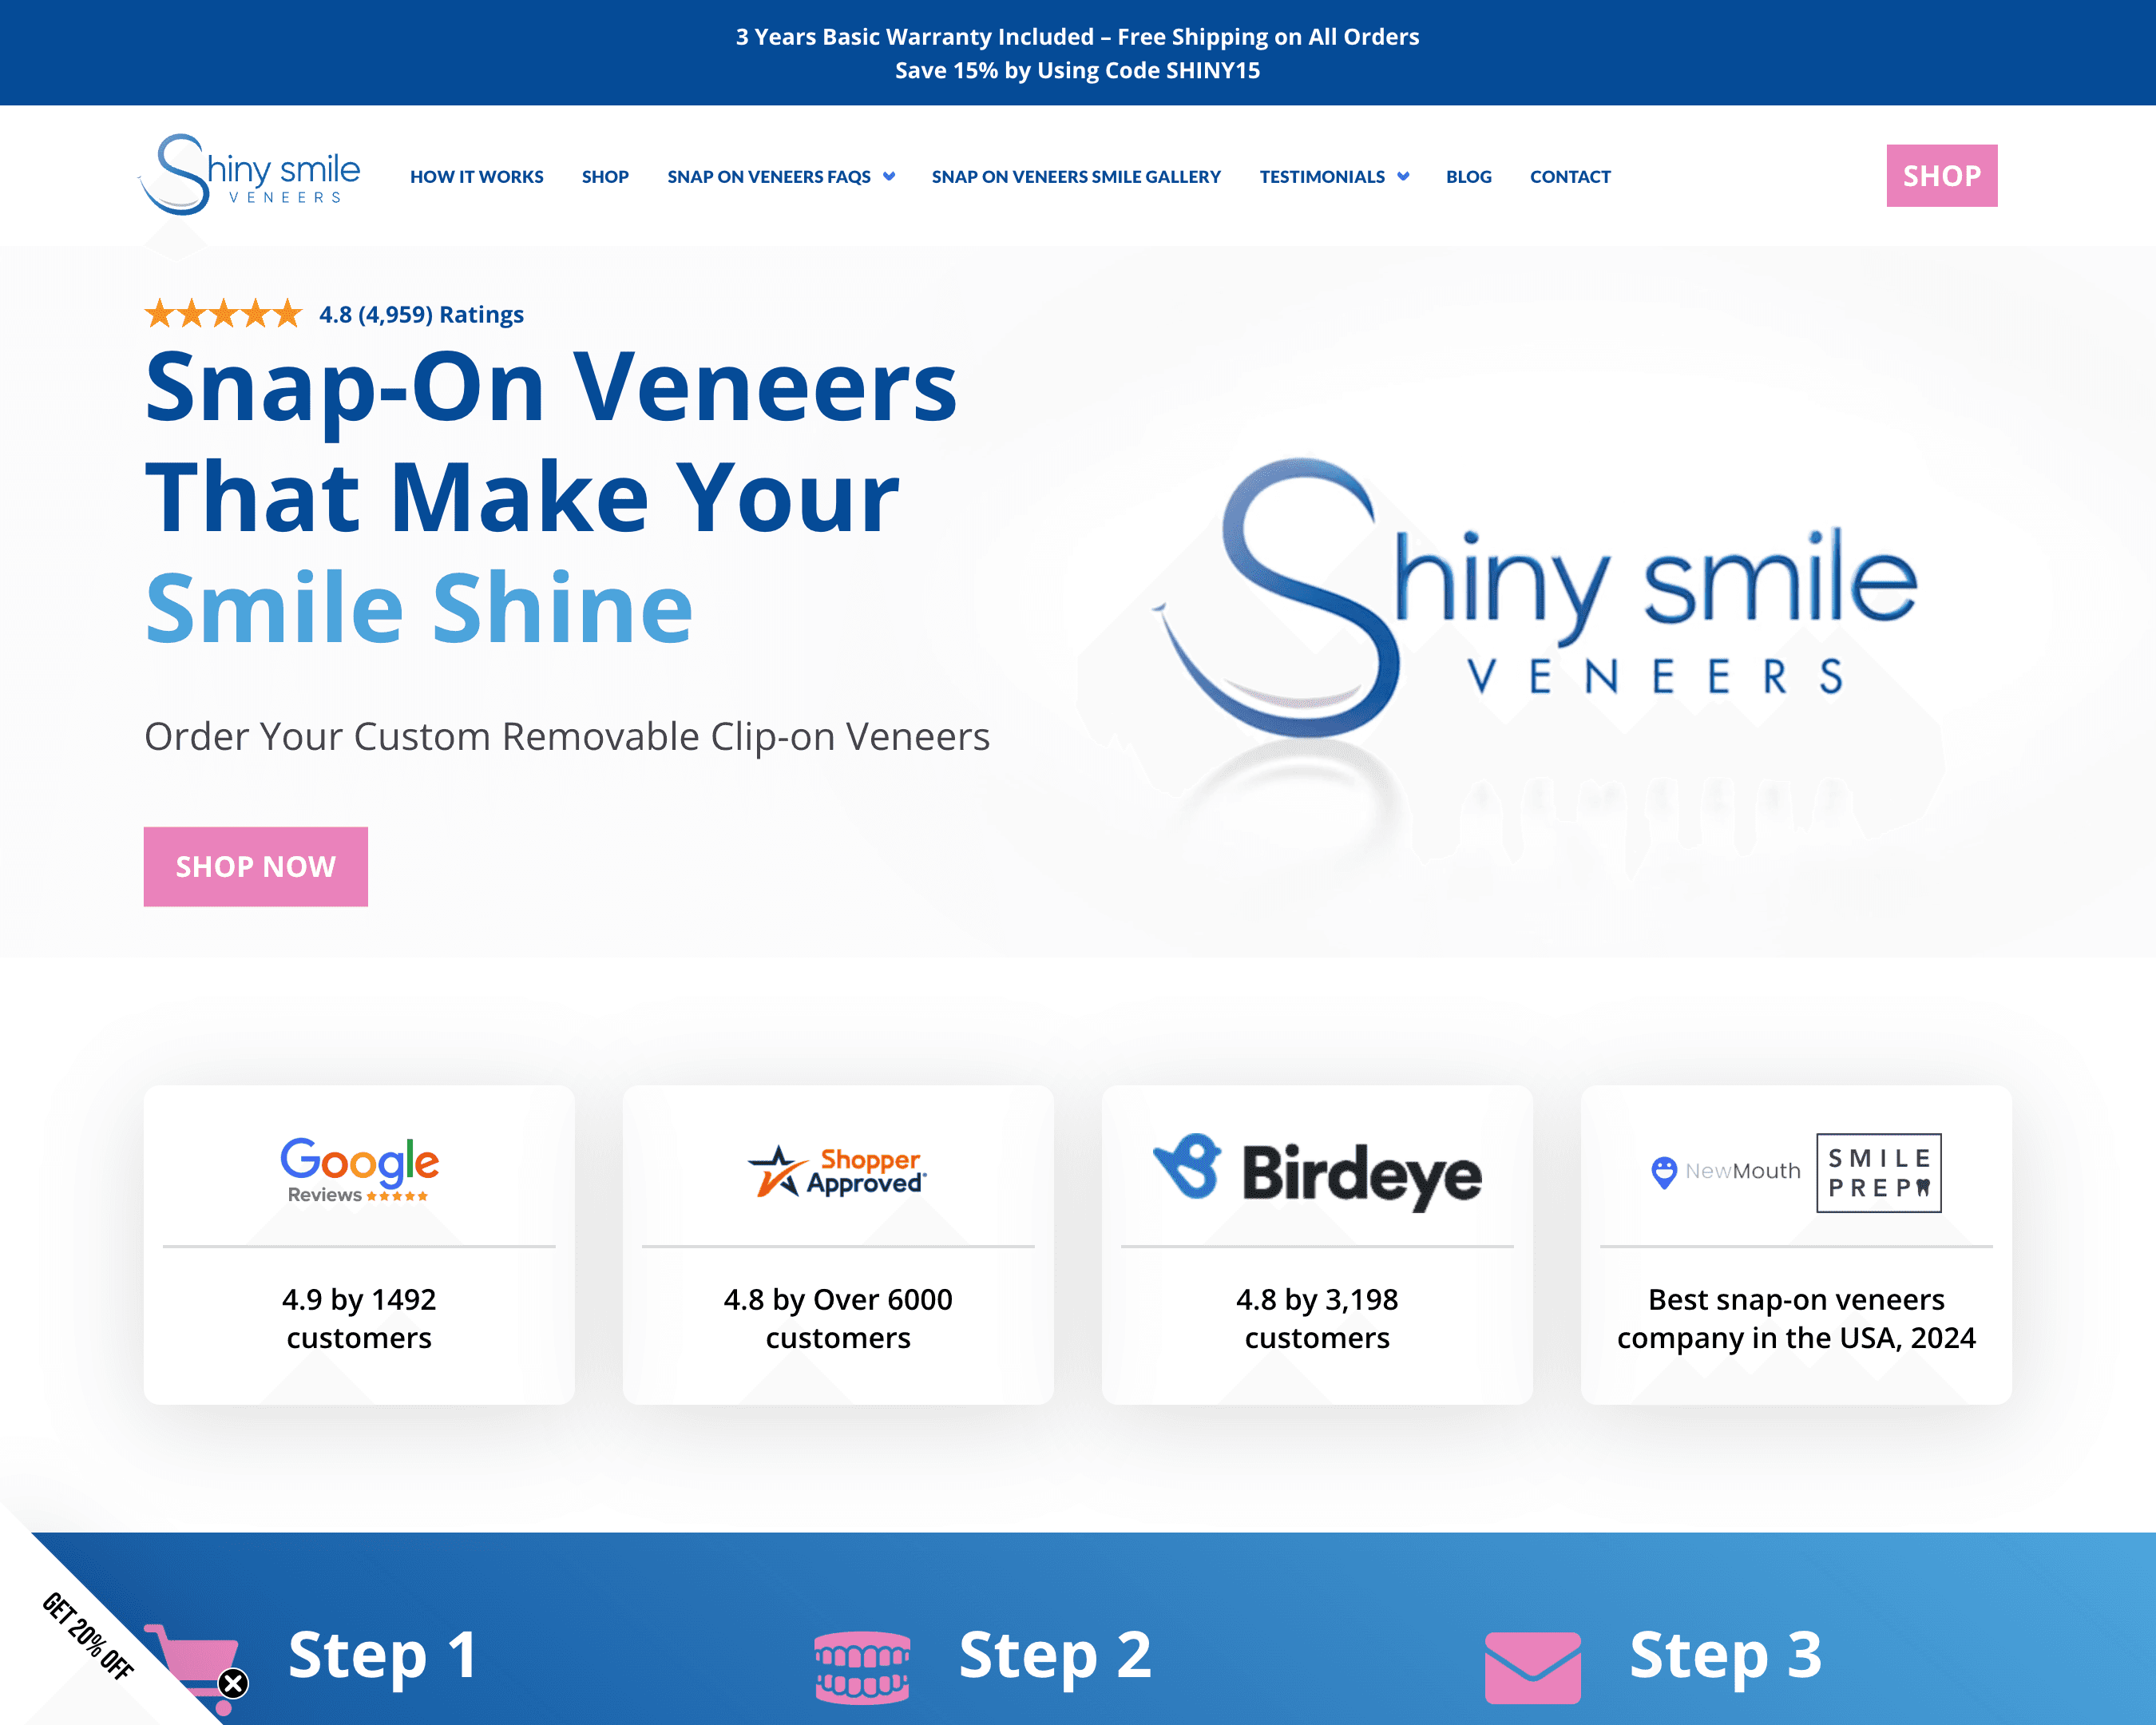Open the How It Works page
The image size is (2156, 1725).
click(476, 177)
